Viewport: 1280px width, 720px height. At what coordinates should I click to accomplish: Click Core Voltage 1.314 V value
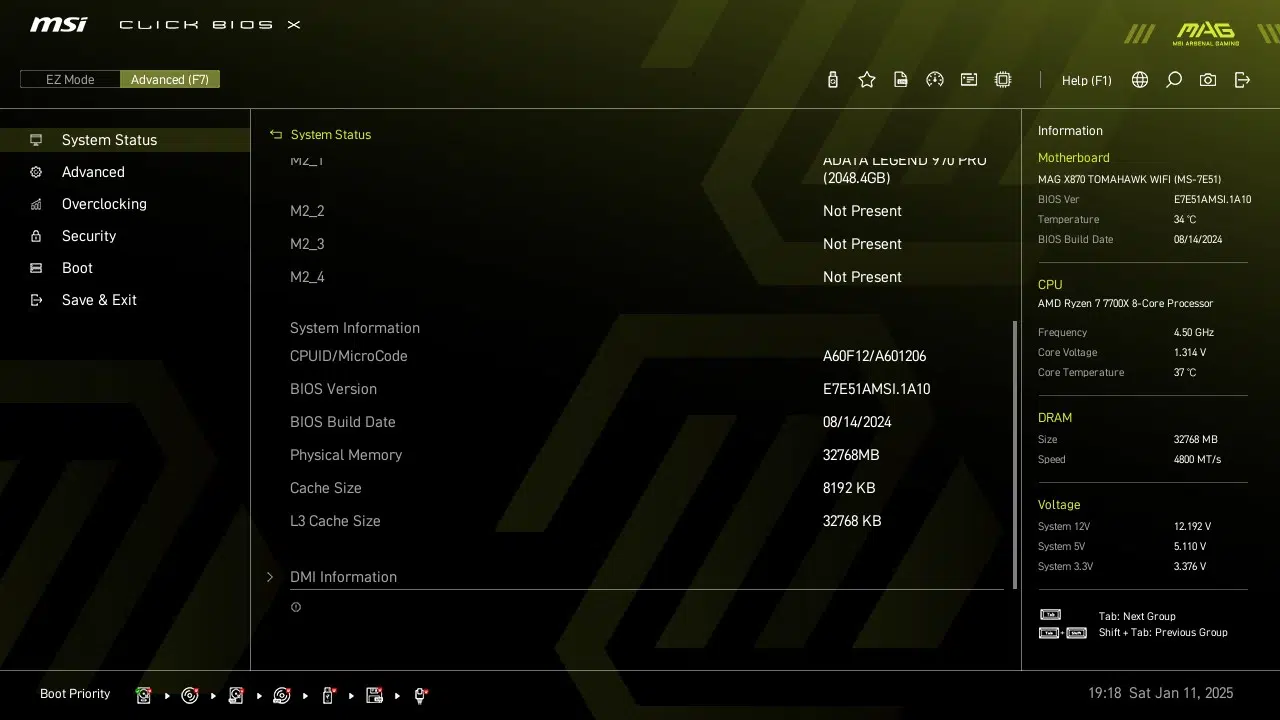point(1190,353)
